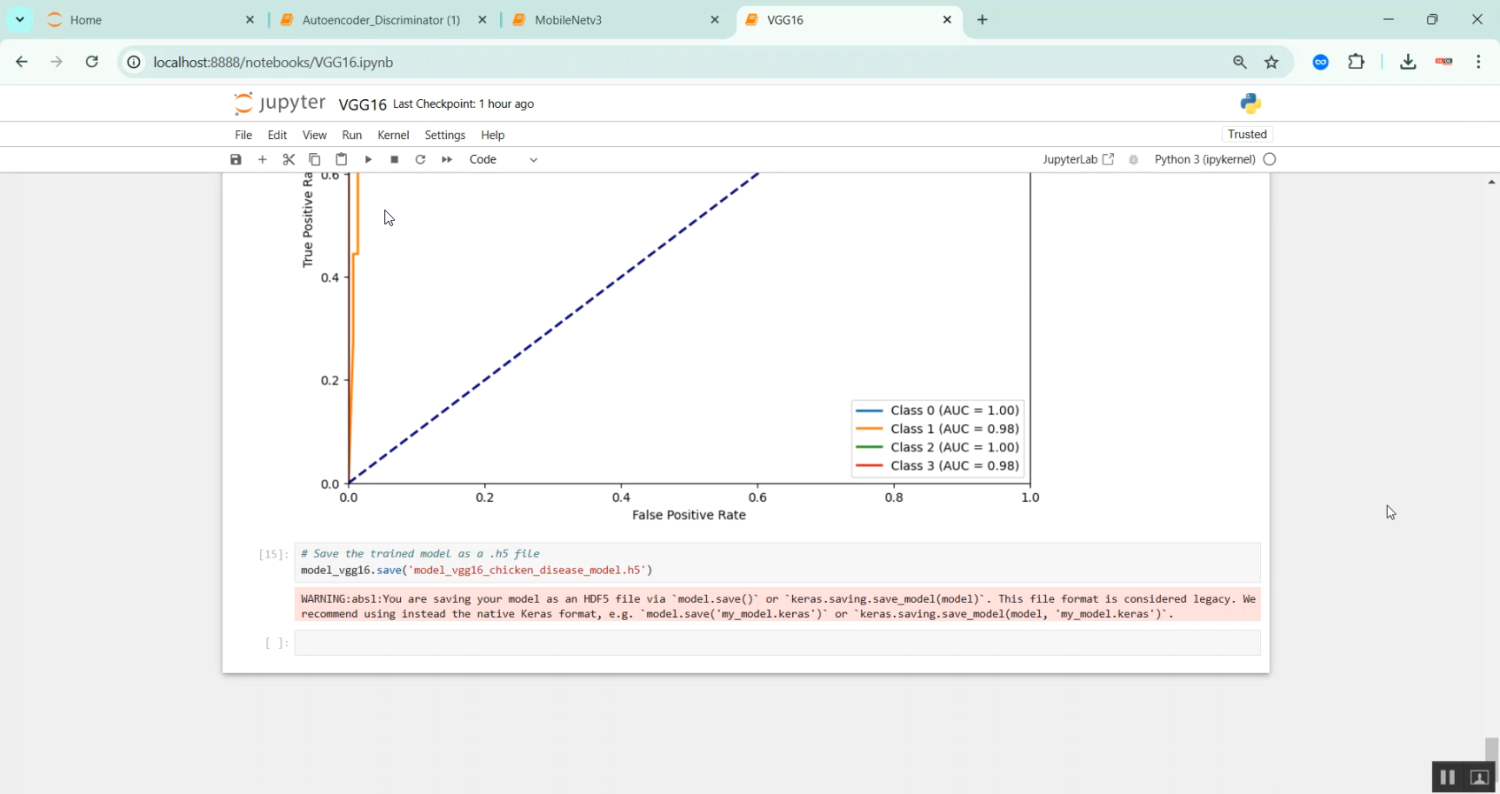Open the Kernel menu
This screenshot has width=1500, height=794.
[393, 135]
